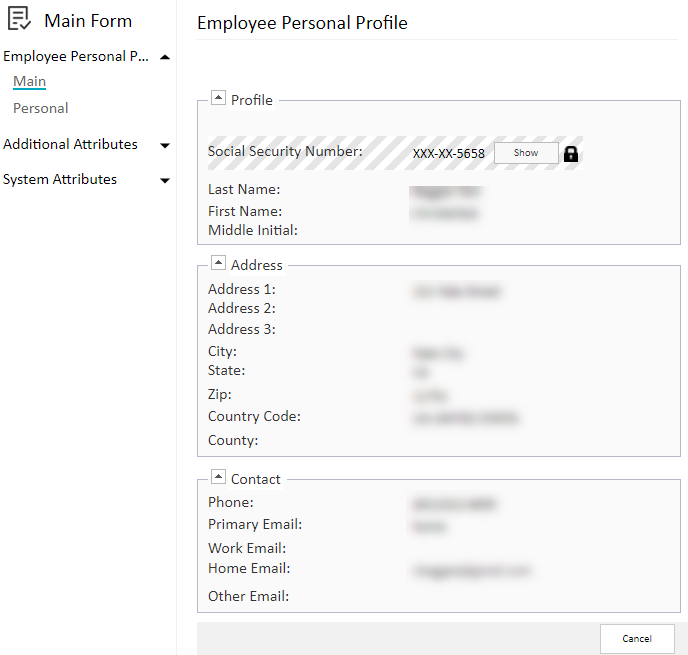688x655 pixels.
Task: Cancel the Employee Personal Profile form
Action: click(x=637, y=638)
